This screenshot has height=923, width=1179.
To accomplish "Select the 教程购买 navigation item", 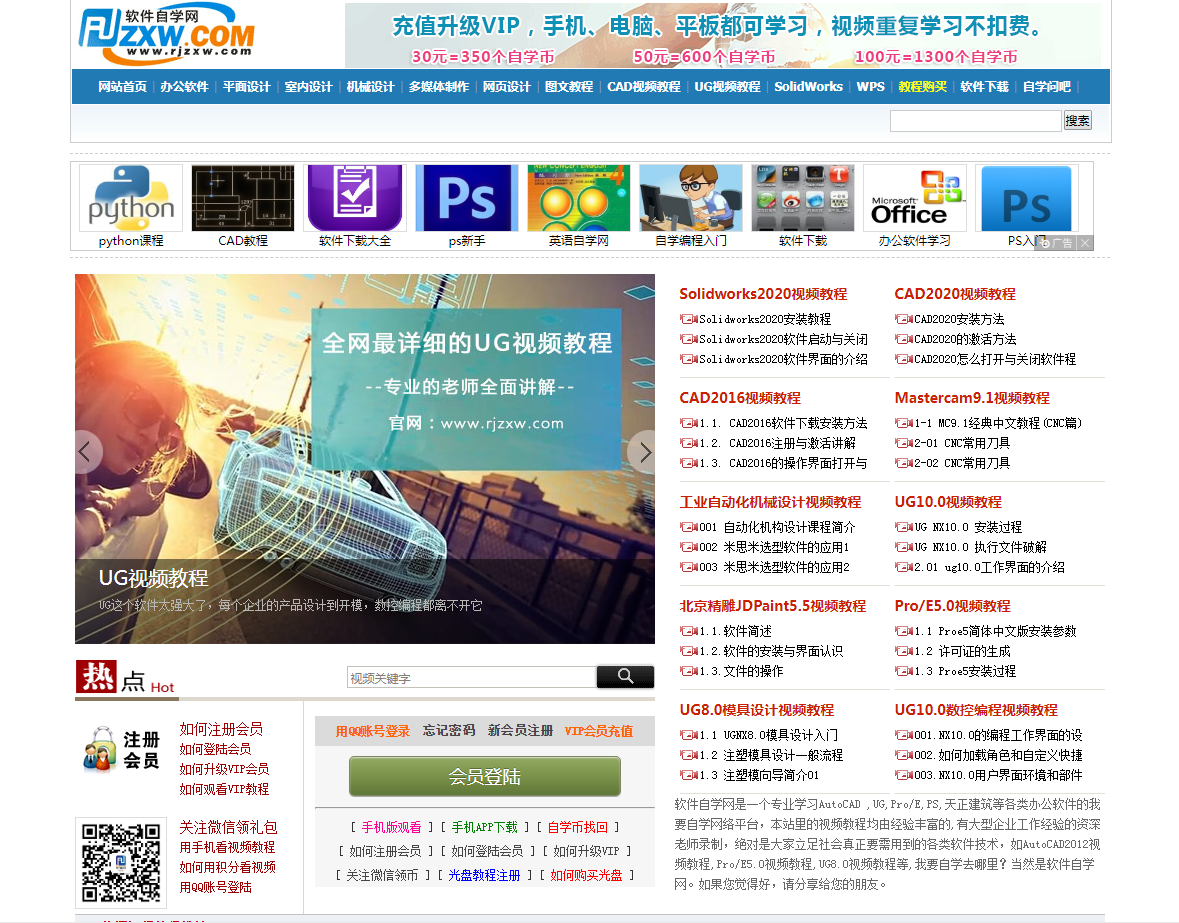I will point(922,87).
